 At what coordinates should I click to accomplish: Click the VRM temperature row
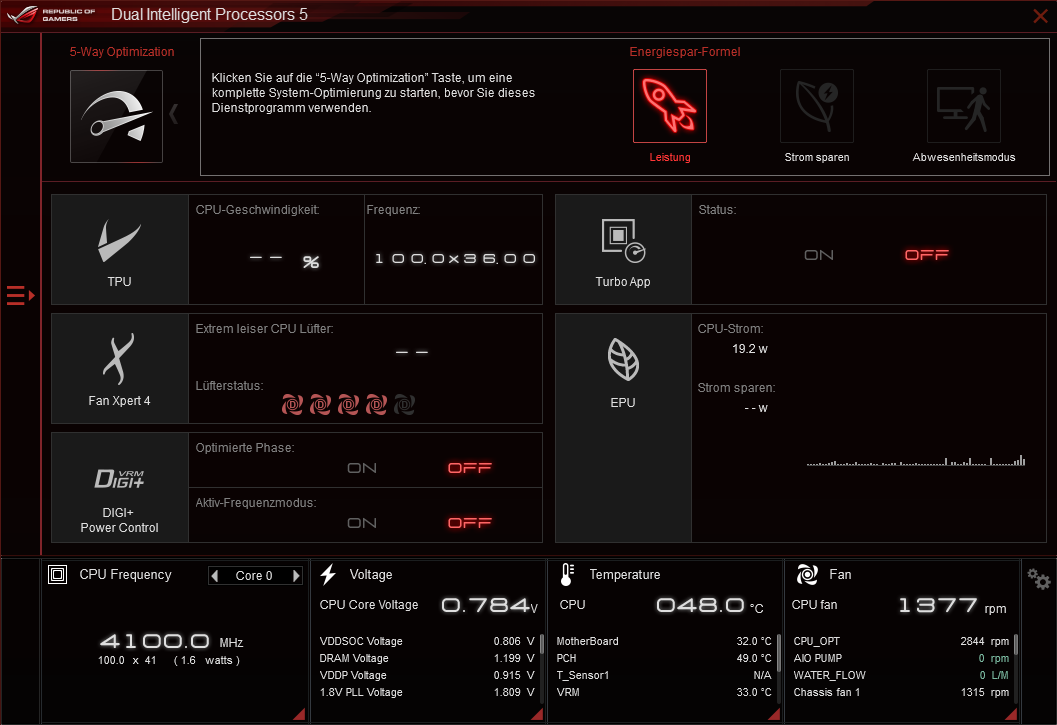tap(664, 692)
